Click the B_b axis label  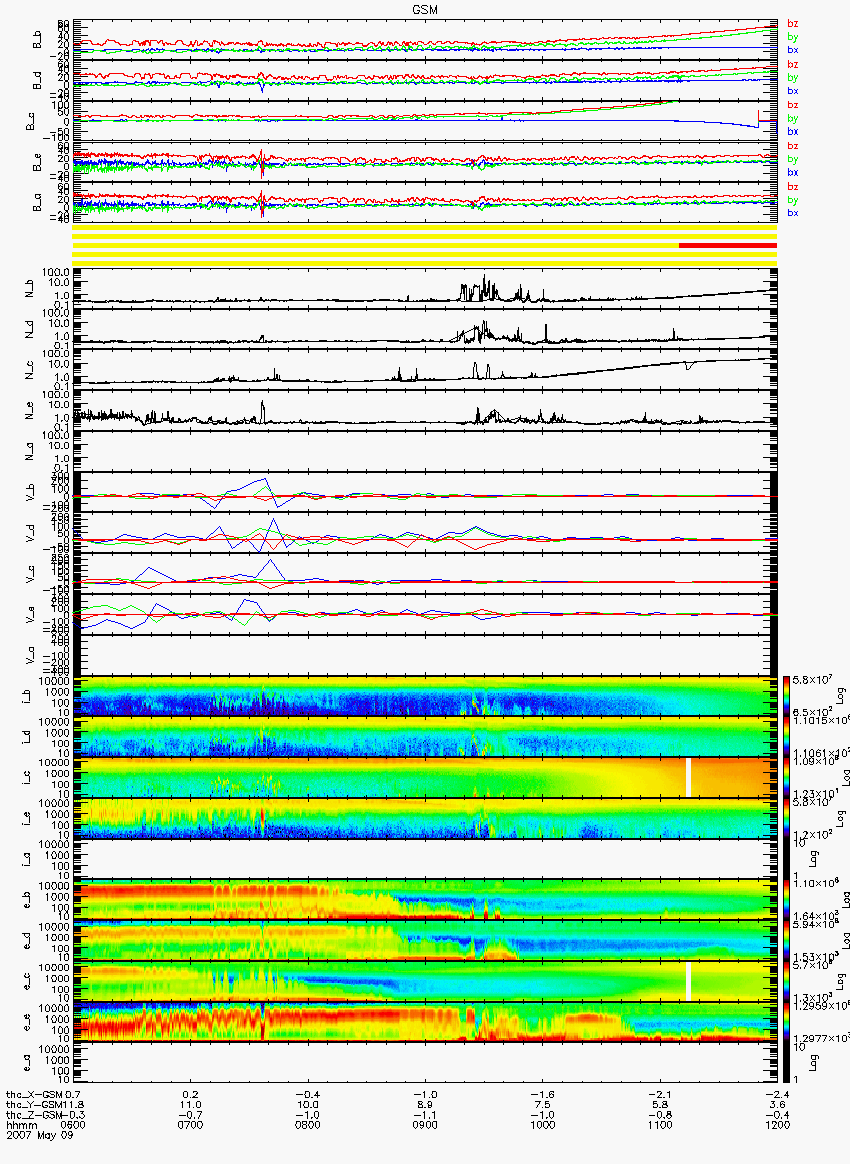pos(37,40)
